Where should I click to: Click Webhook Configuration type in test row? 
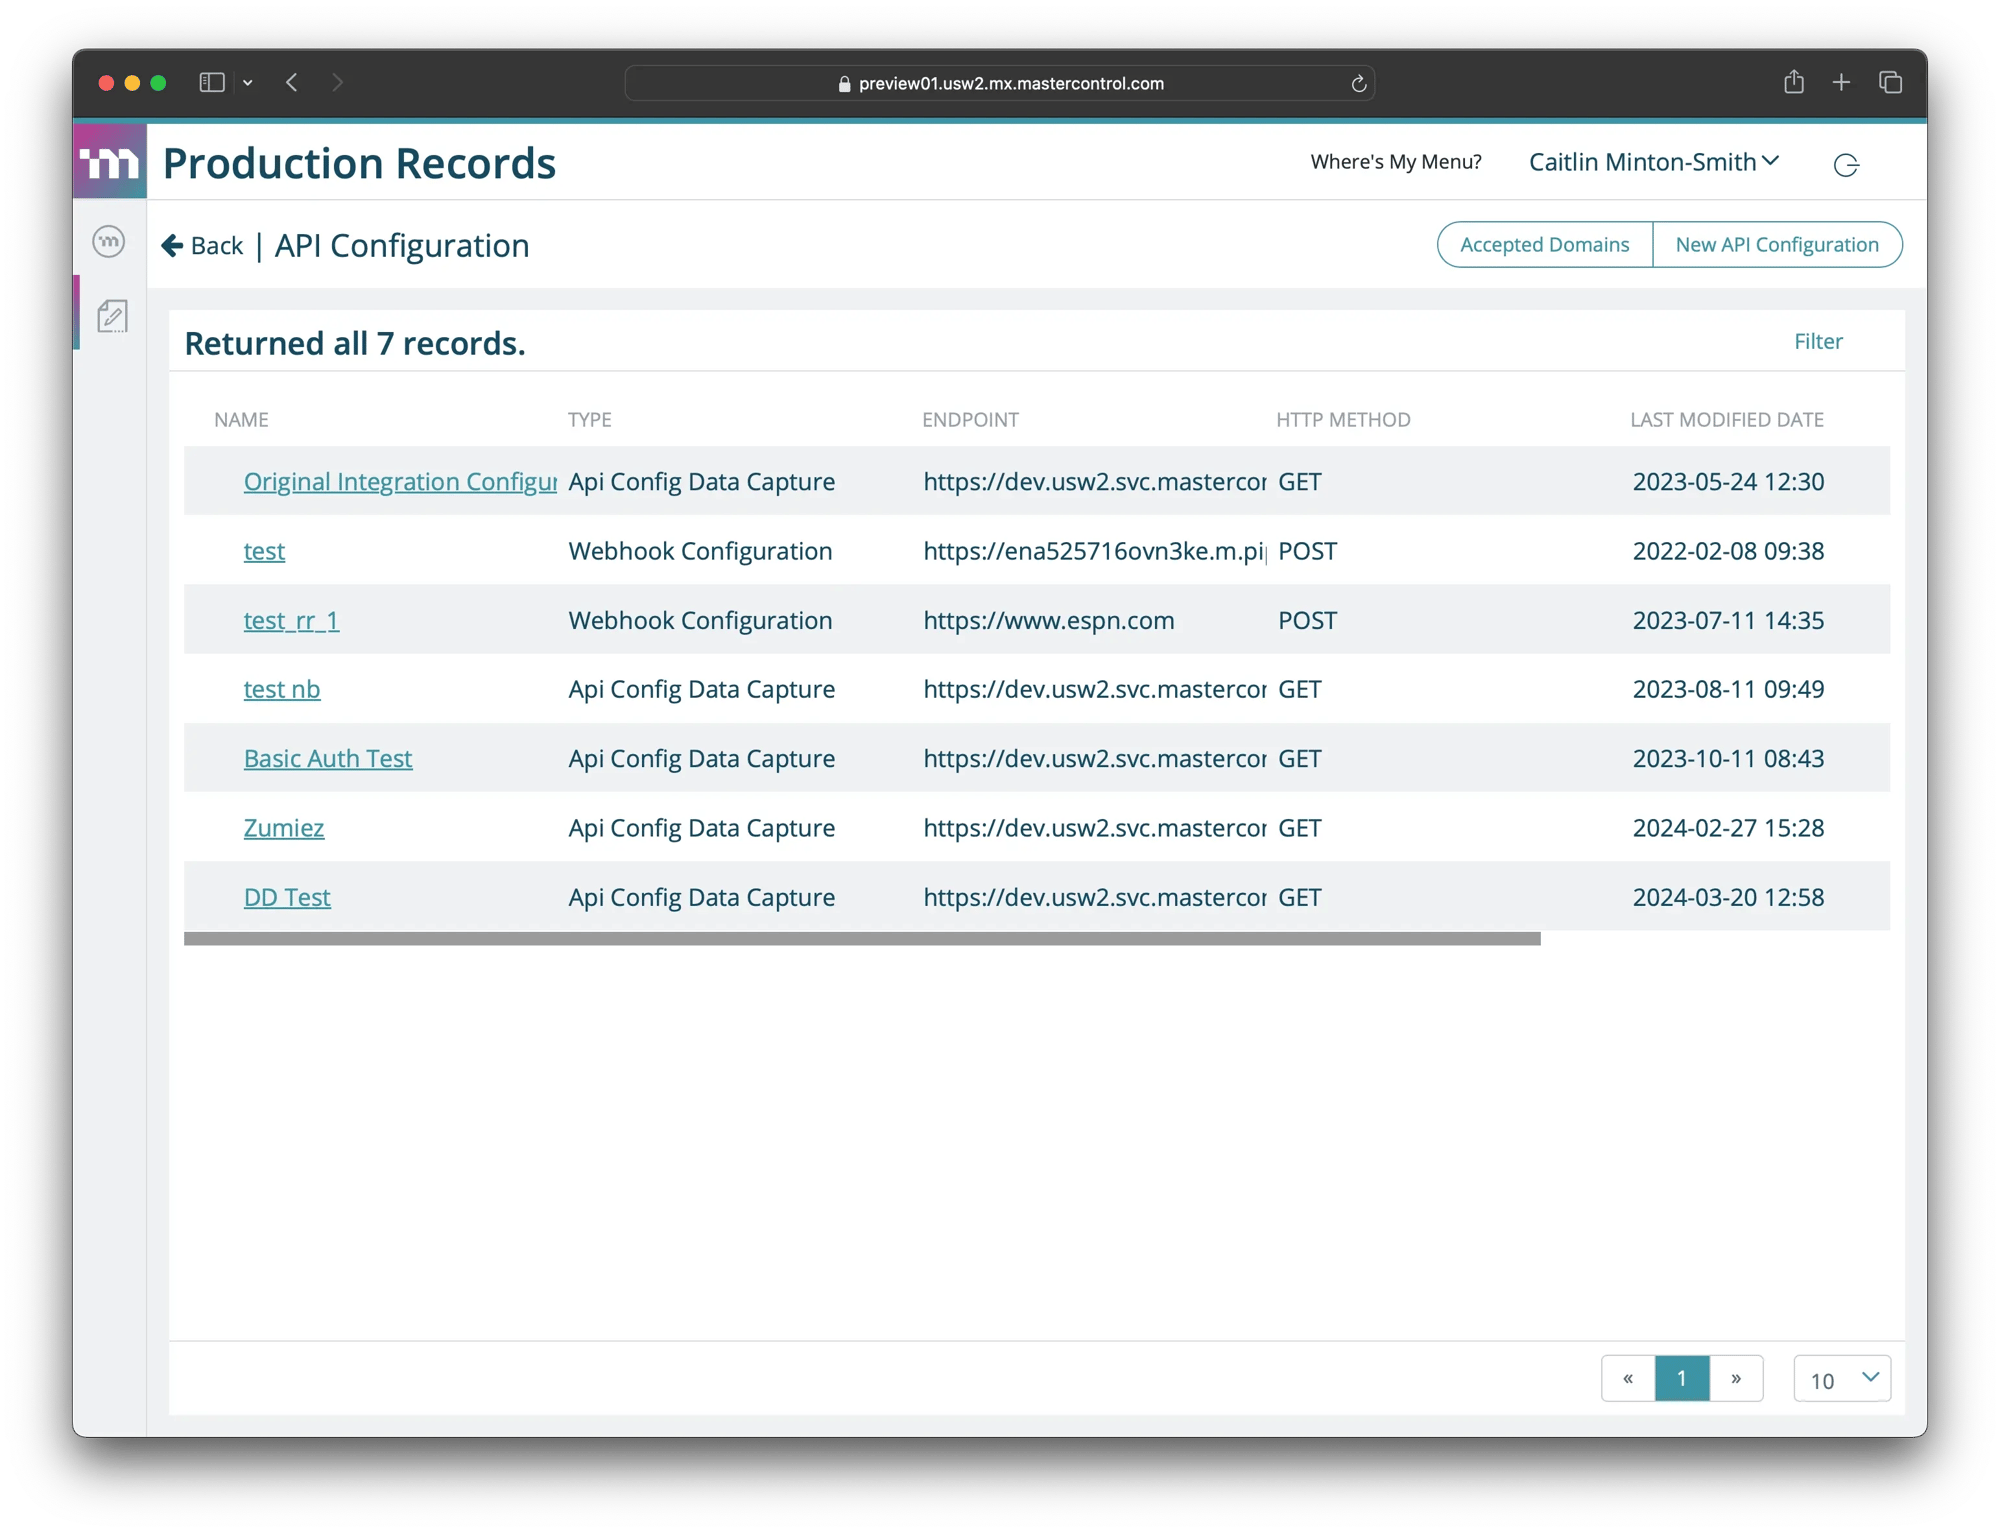click(x=700, y=550)
